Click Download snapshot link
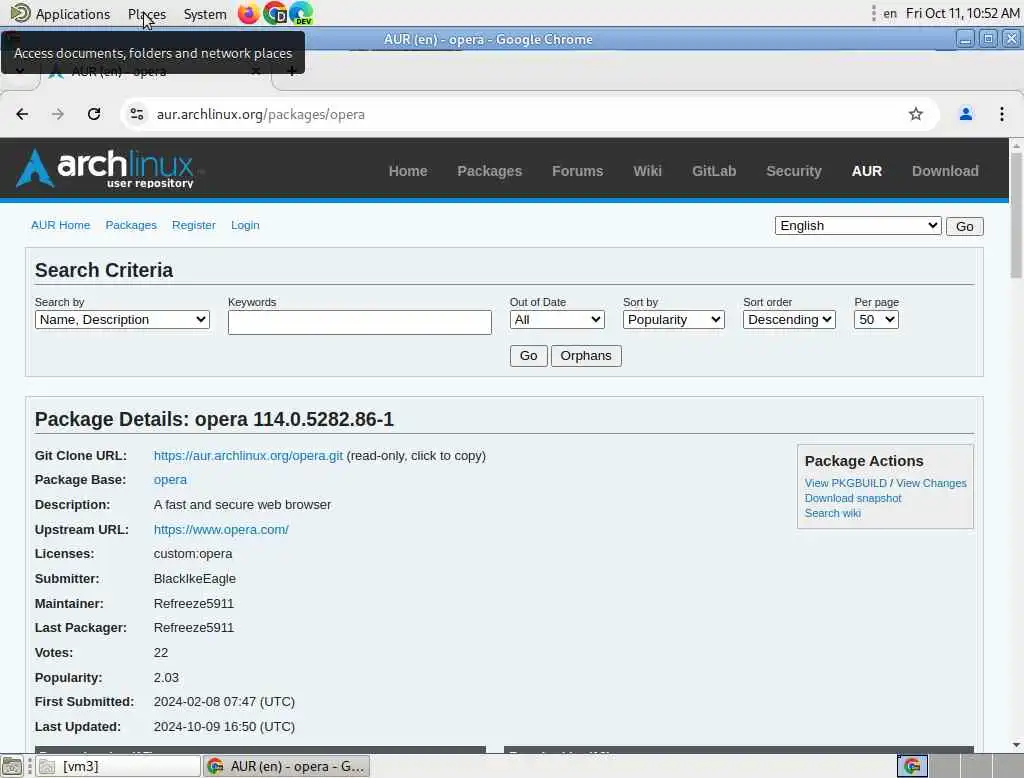Image resolution: width=1024 pixels, height=778 pixels. (x=852, y=498)
